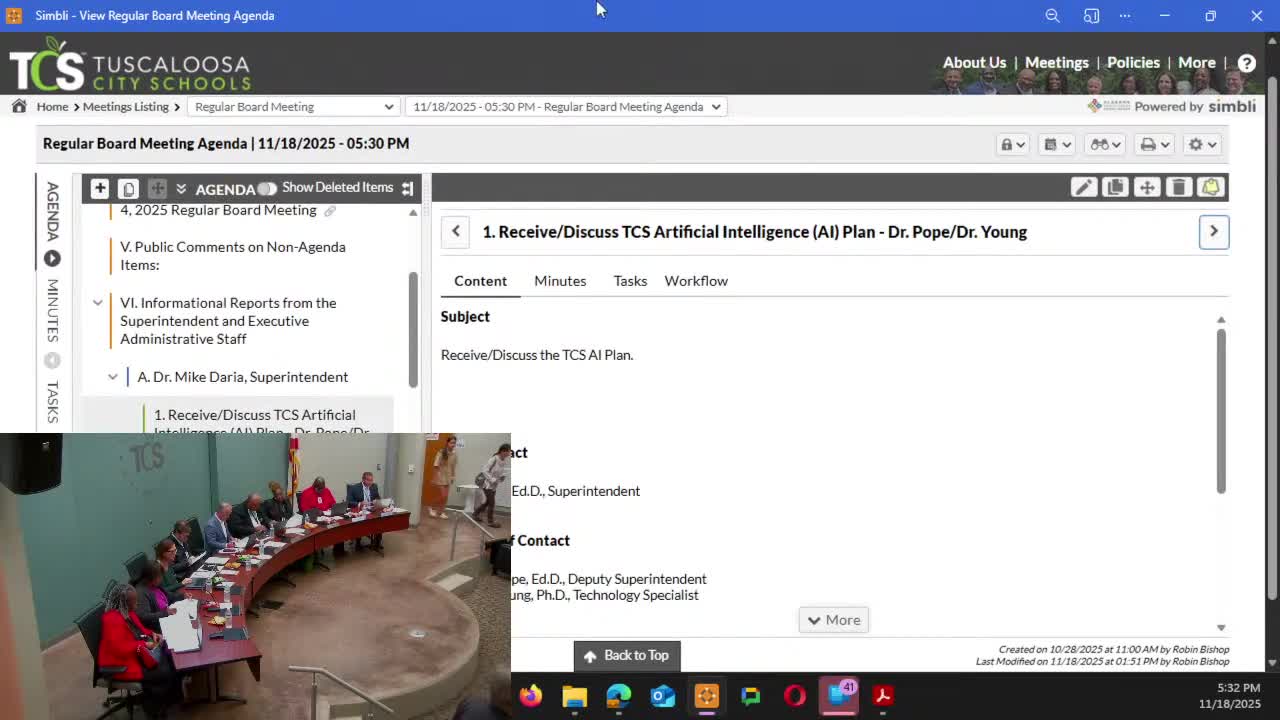Viewport: 1280px width, 720px height.
Task: Open File Explorer from the taskbar
Action: pos(574,696)
